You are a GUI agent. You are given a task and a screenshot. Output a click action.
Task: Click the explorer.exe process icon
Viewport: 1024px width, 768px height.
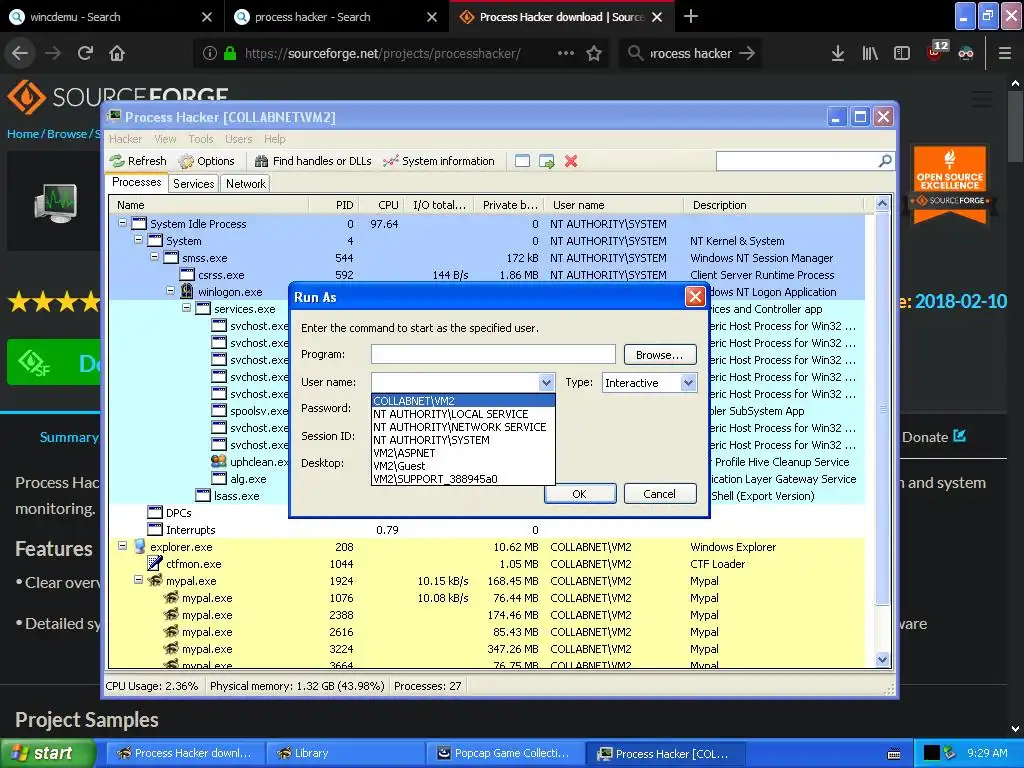[139, 547]
